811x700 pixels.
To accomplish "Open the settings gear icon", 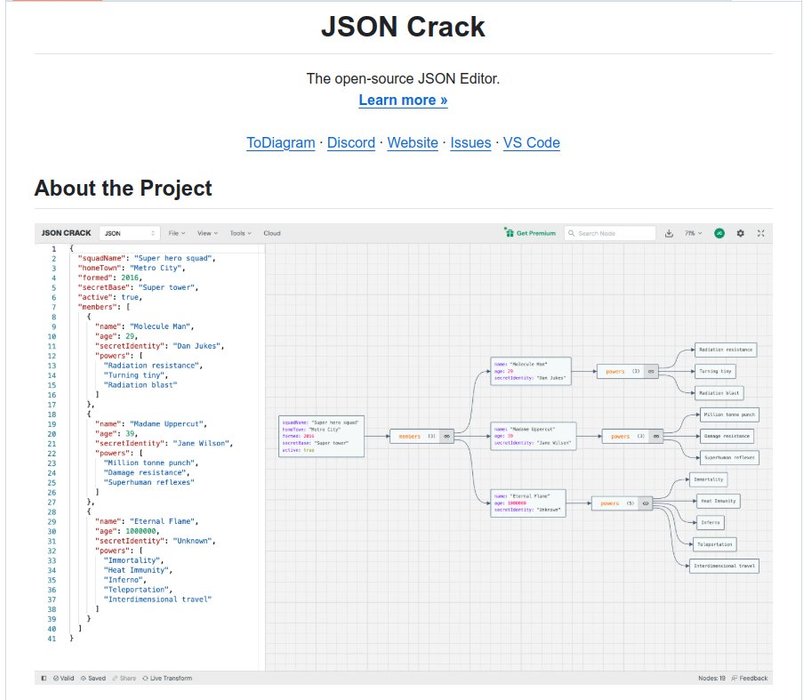I will click(741, 233).
